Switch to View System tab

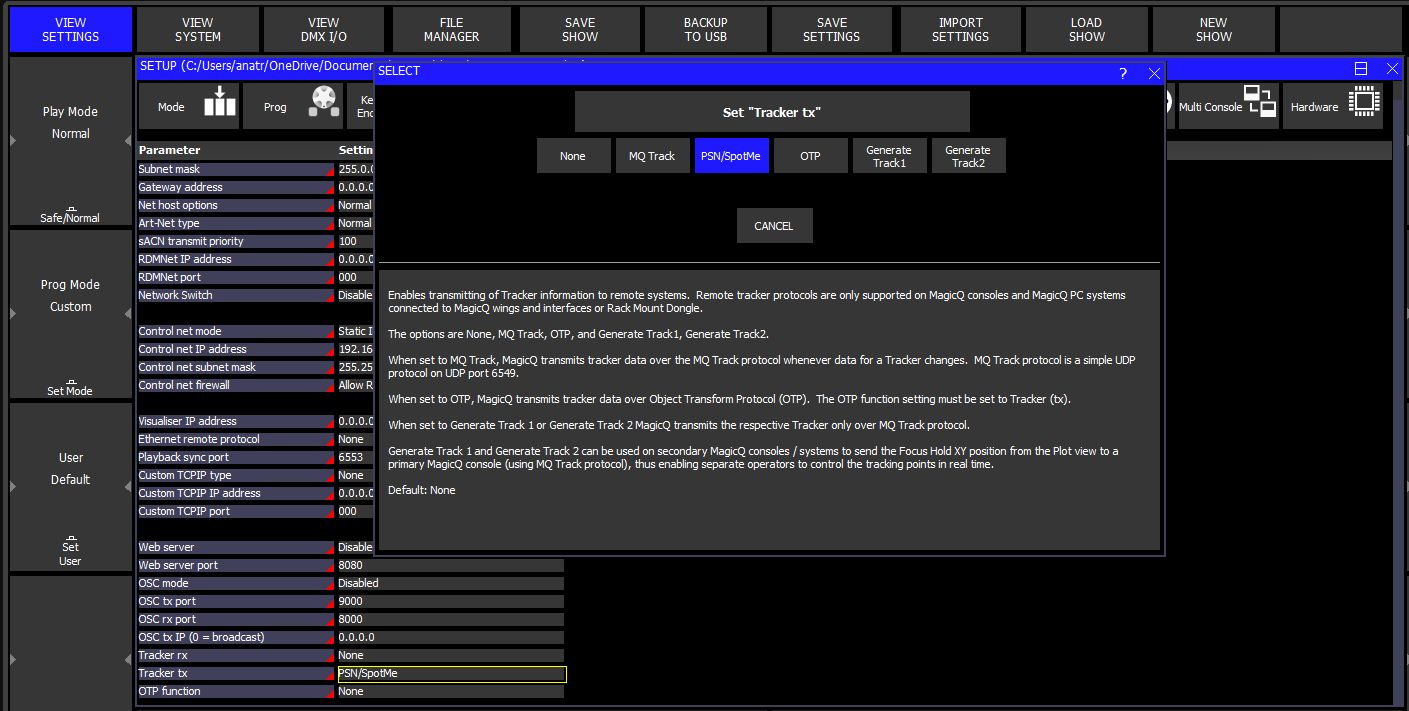click(198, 30)
